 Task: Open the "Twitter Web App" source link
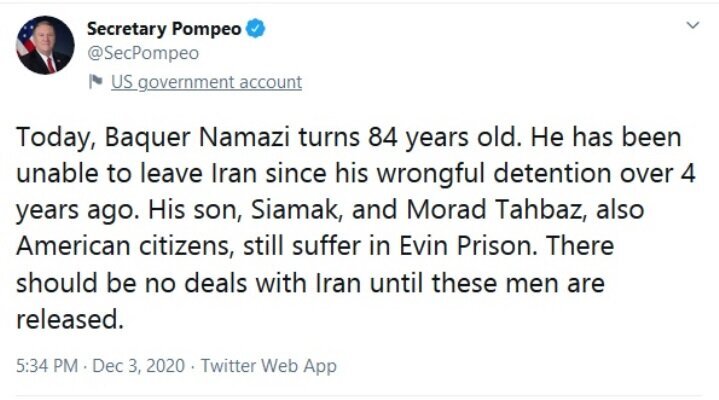click(269, 366)
